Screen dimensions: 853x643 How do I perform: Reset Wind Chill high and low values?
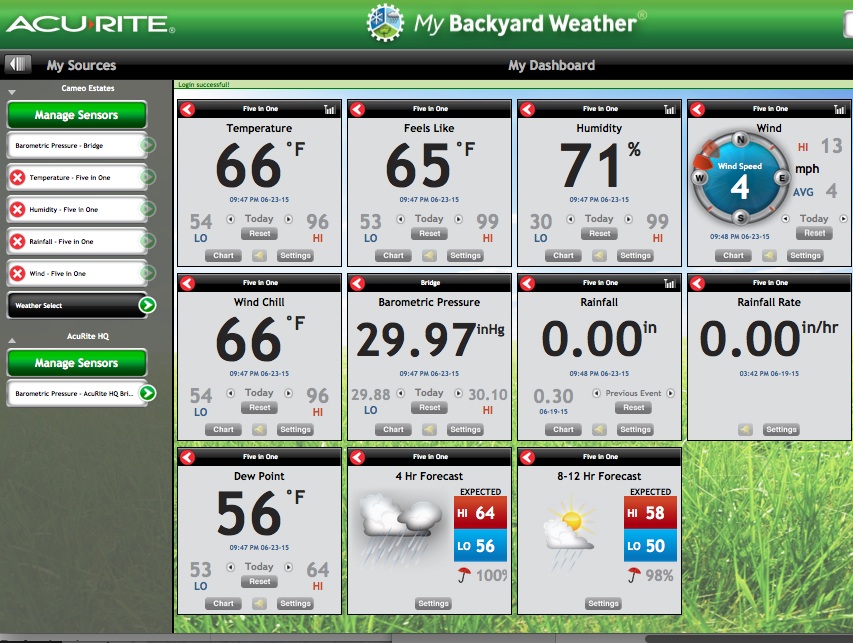pyautogui.click(x=259, y=407)
